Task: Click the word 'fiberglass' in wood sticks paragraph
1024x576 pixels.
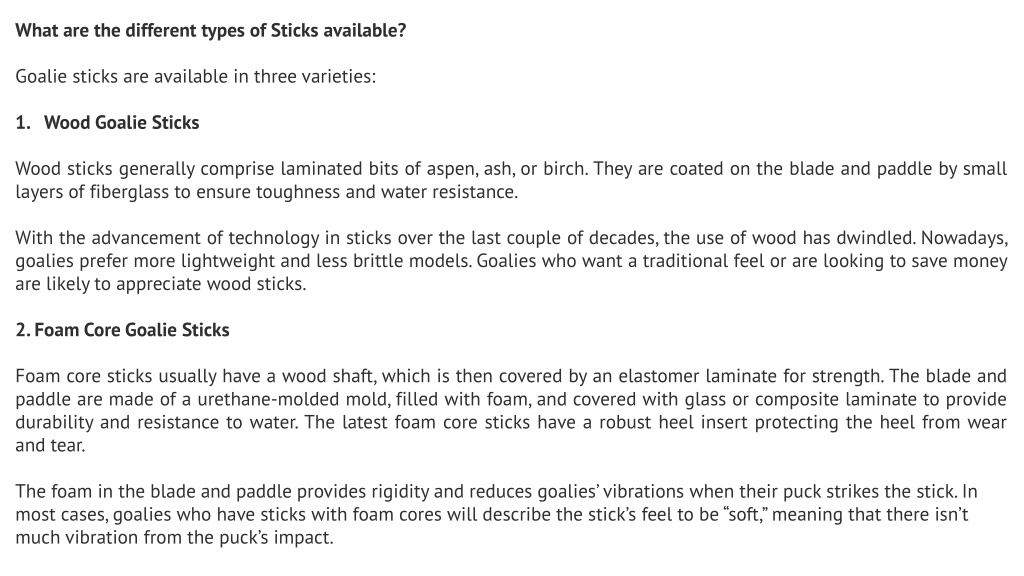Action: pos(129,192)
